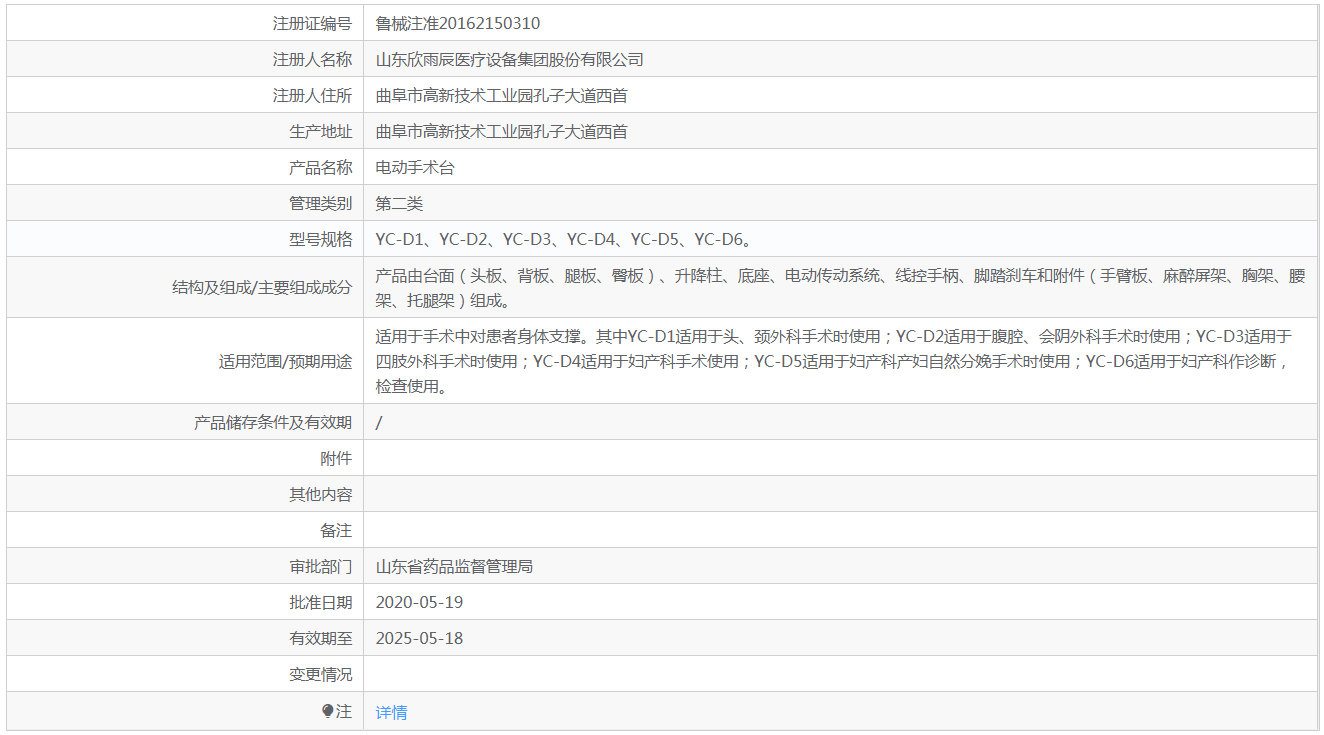
Task: Select registration number 鲁械注准20162150310
Action: [x=458, y=23]
